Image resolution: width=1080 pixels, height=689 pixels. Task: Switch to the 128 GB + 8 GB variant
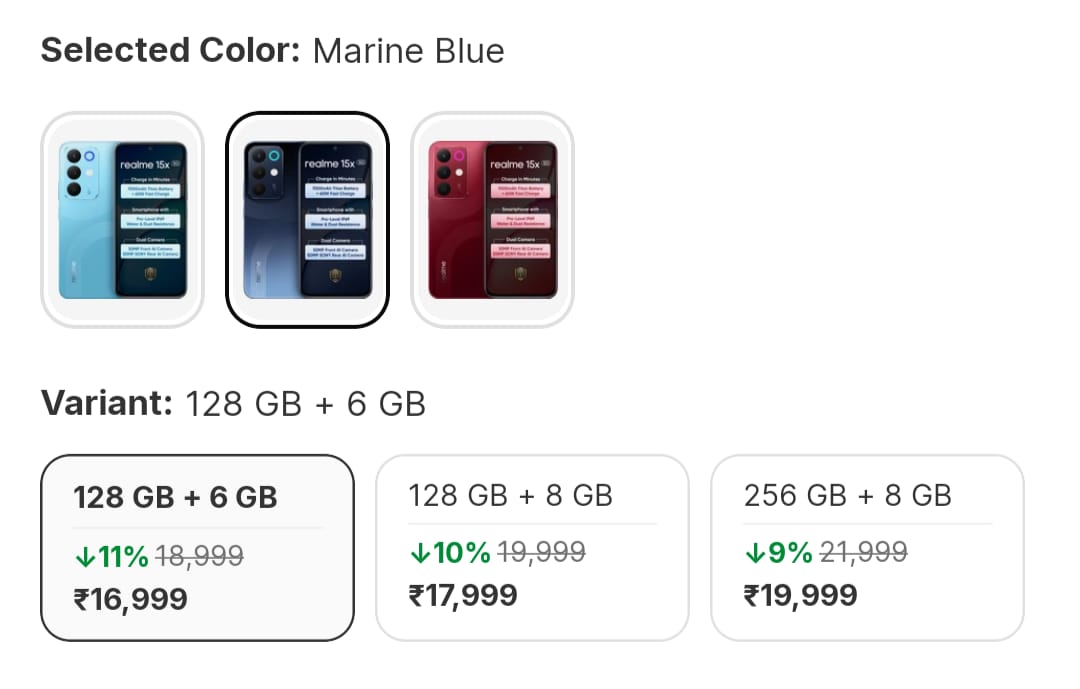point(532,547)
